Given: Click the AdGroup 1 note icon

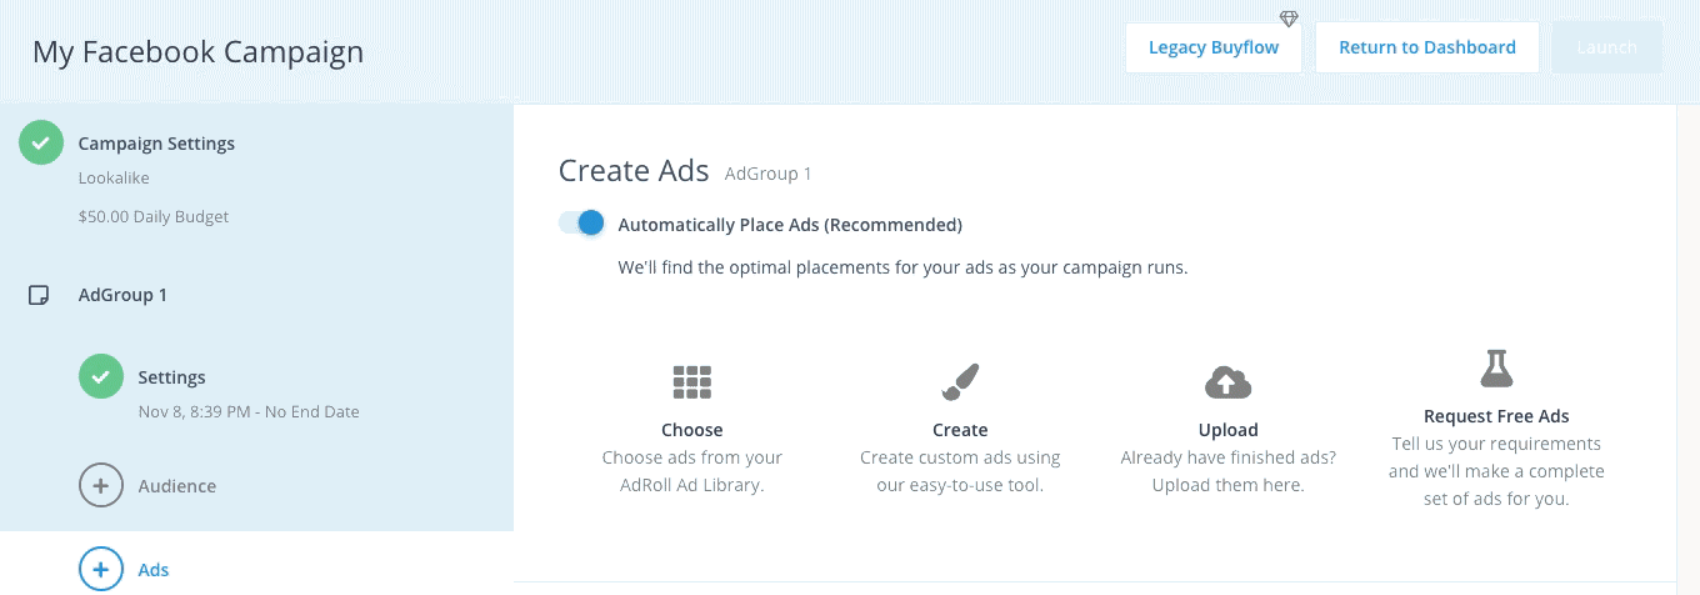Looking at the screenshot, I should click(39, 295).
